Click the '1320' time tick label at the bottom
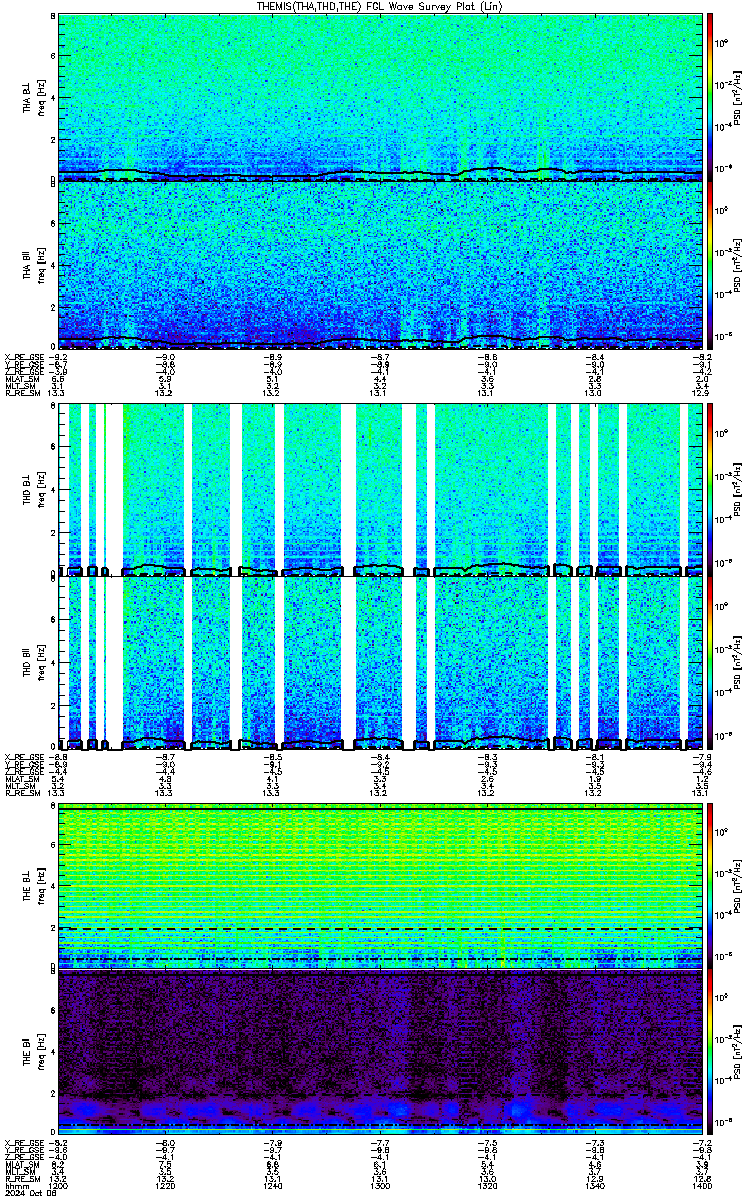Image resolution: width=750 pixels, height=1200 pixels. [x=489, y=1186]
